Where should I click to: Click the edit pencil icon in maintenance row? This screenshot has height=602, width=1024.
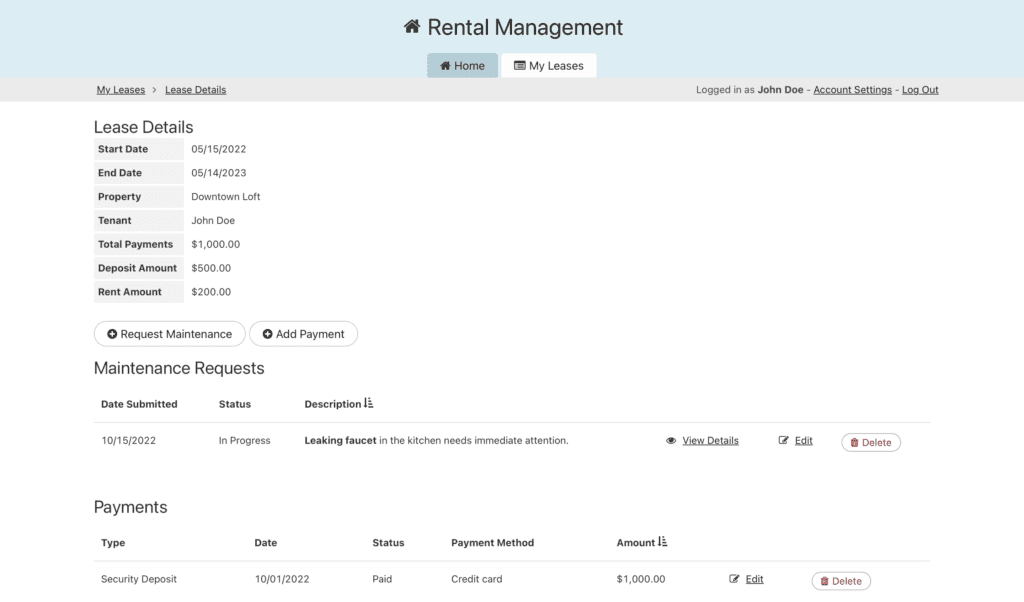(x=784, y=441)
